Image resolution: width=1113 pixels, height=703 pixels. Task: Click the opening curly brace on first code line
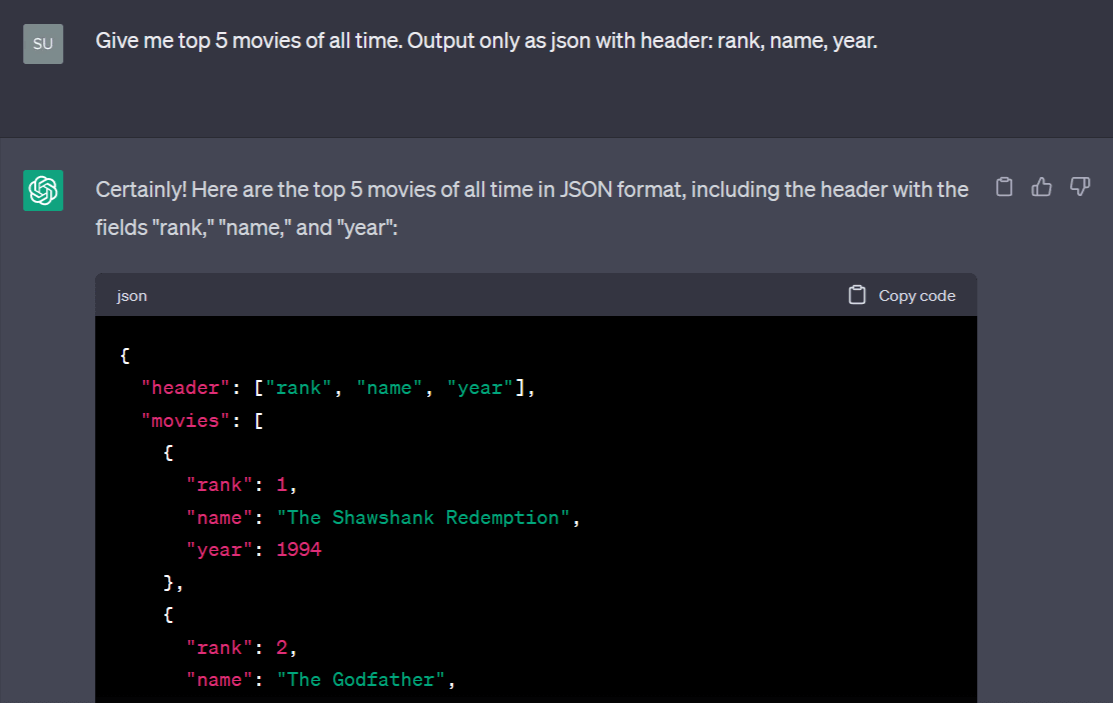pos(124,355)
